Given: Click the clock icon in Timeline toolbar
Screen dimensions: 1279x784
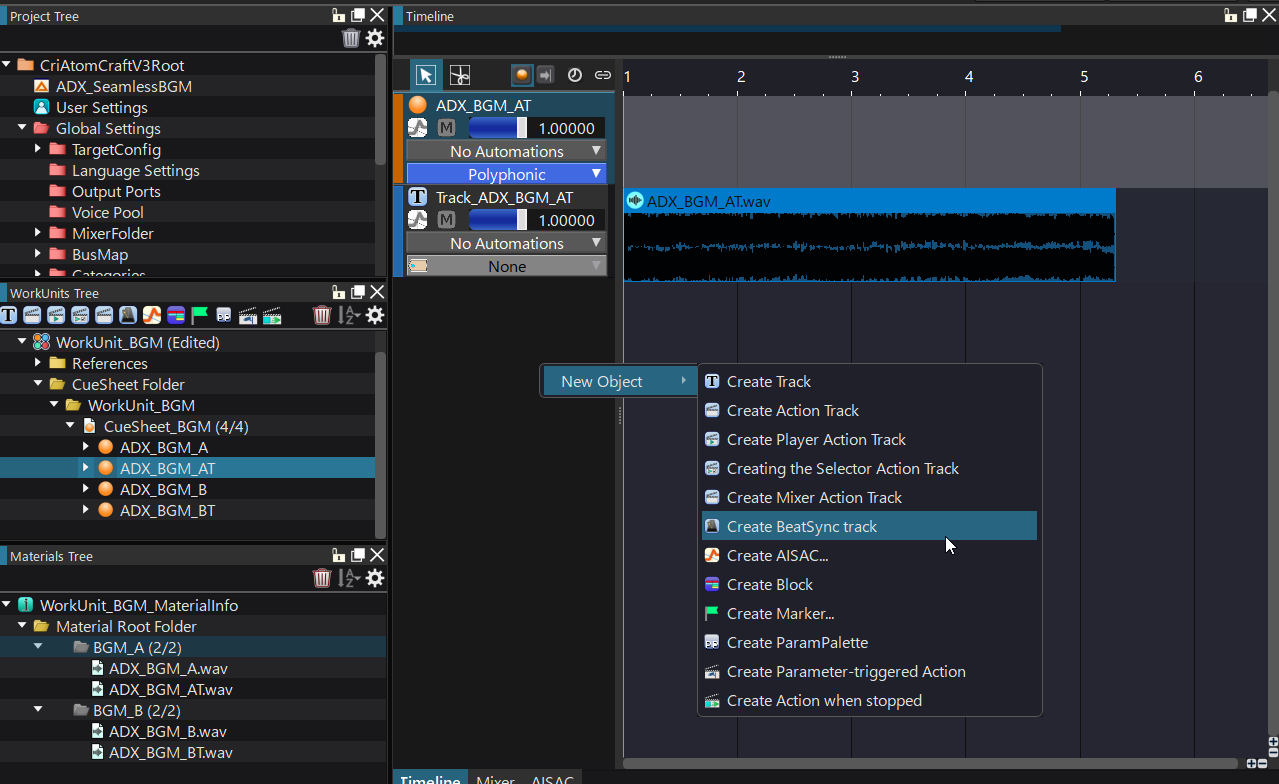Looking at the screenshot, I should pyautogui.click(x=575, y=75).
